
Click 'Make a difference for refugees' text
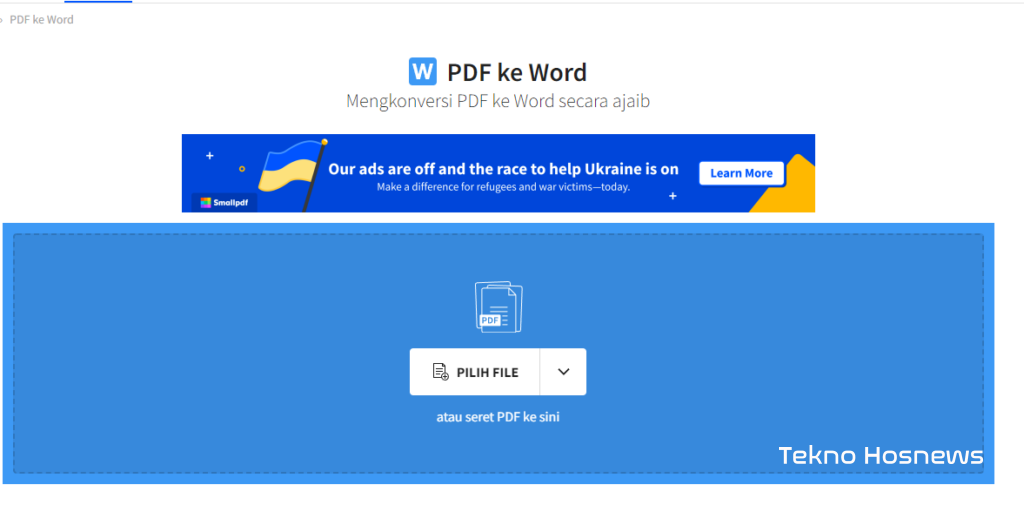[503, 187]
